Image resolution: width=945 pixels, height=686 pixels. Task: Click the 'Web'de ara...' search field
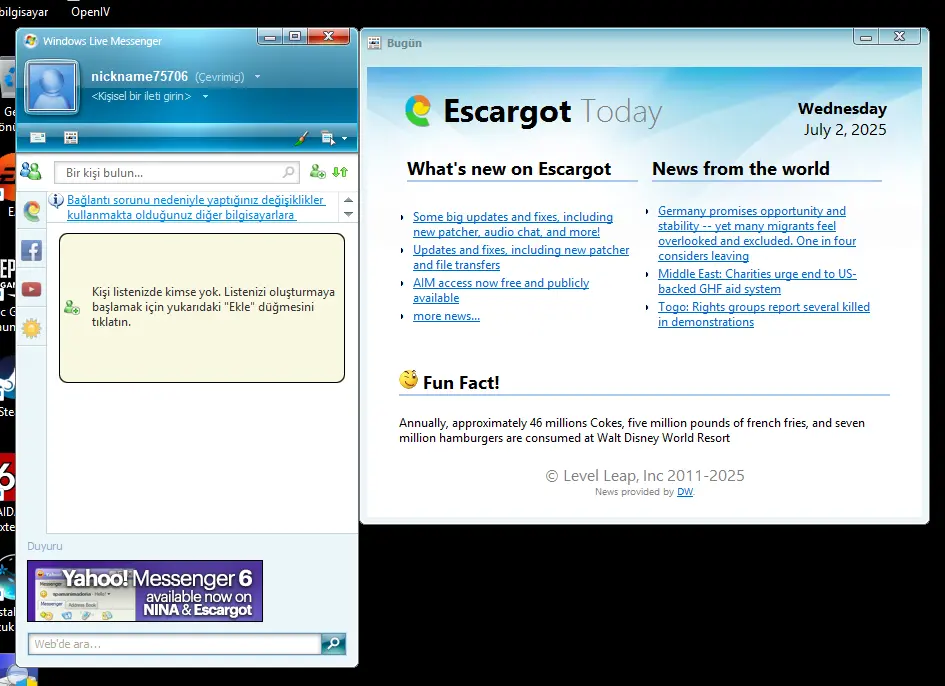[175, 644]
